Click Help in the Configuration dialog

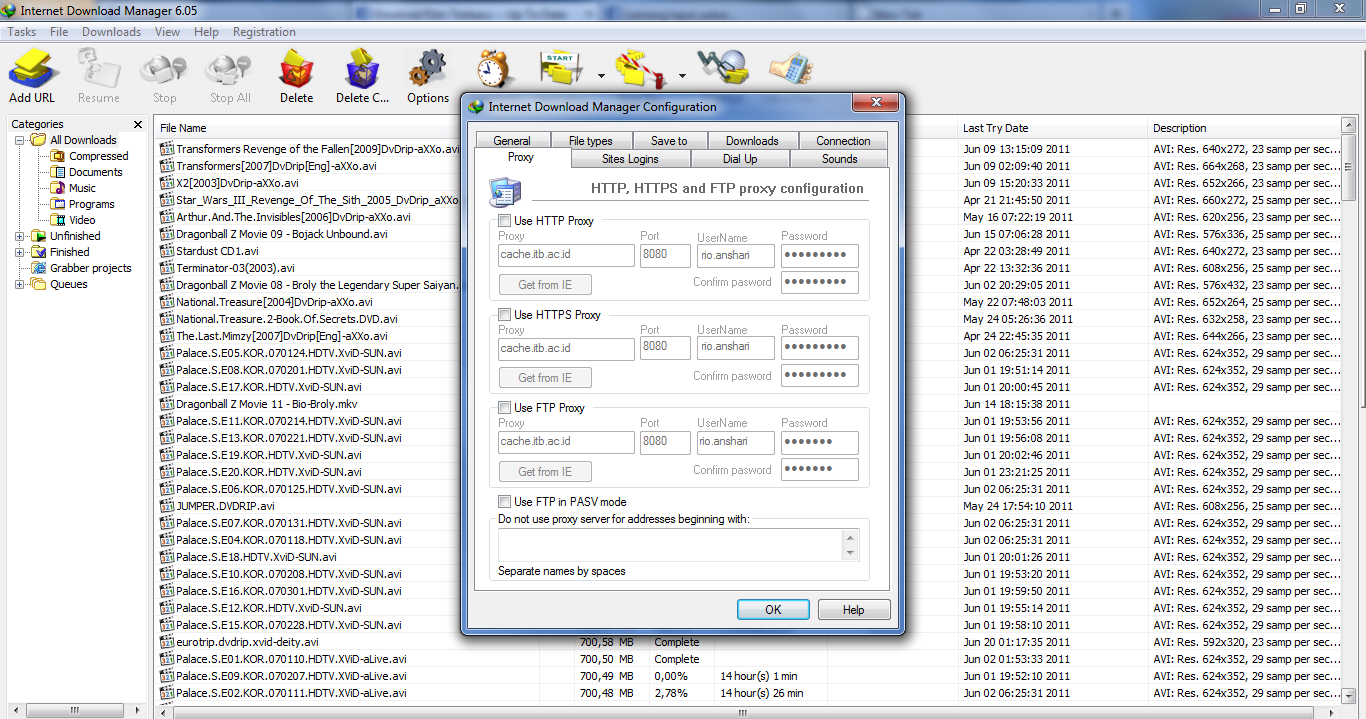(x=853, y=610)
